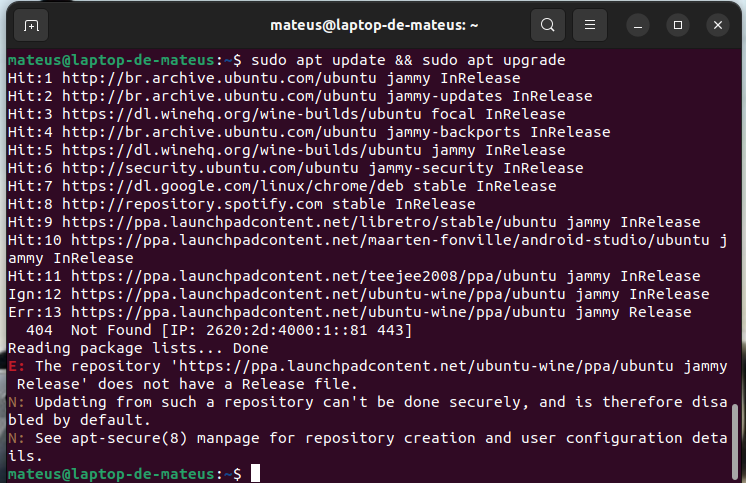
Task: Click the Hit:7 dl.google.com chrome line
Action: pyautogui.click(x=282, y=187)
